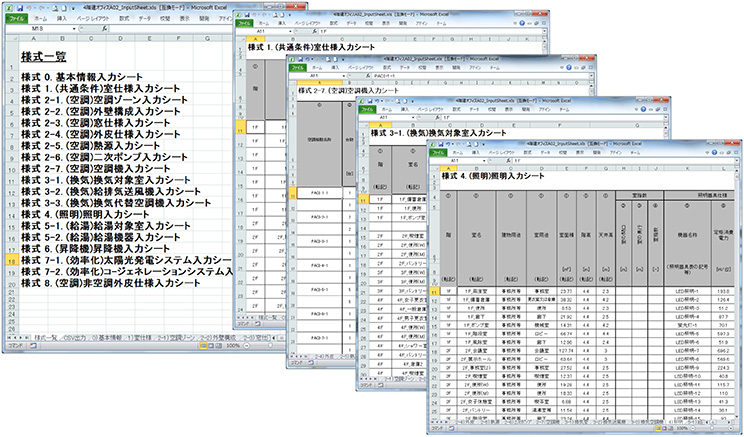Click macro record icon in 様式一覧 status bar
This screenshot has height=437, width=744.
(33, 346)
